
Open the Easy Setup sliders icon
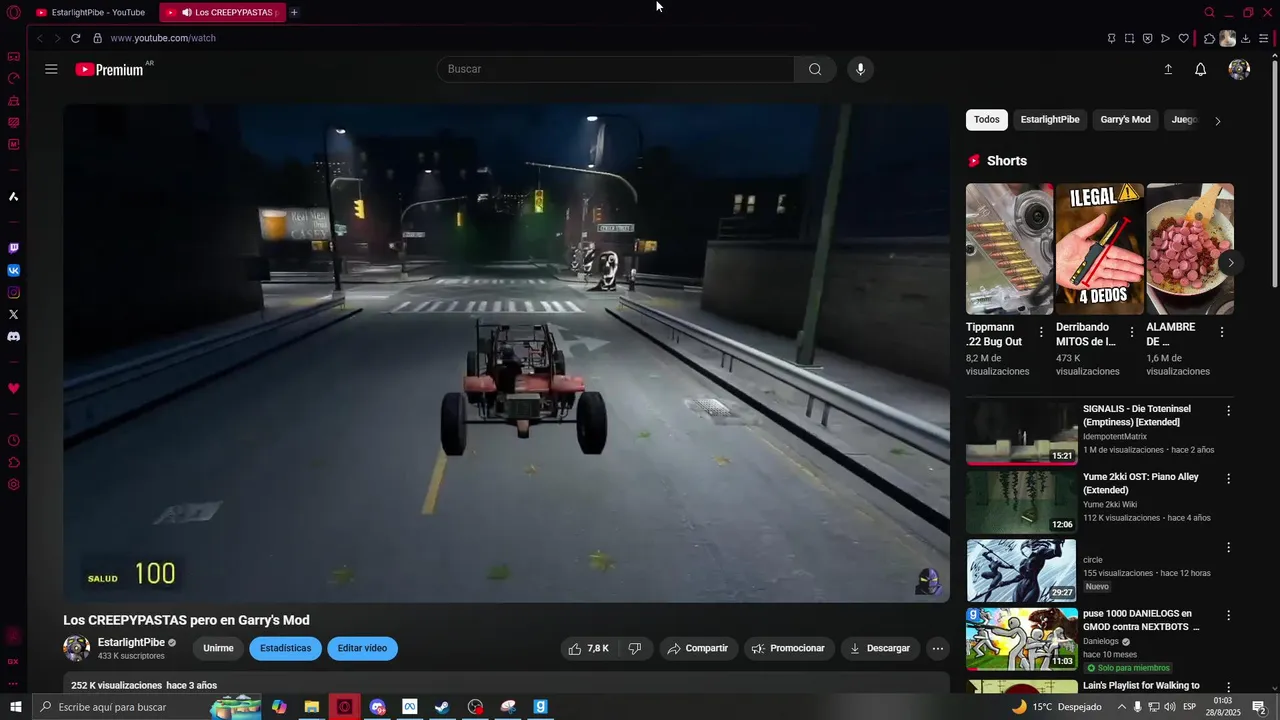pyautogui.click(x=1264, y=38)
